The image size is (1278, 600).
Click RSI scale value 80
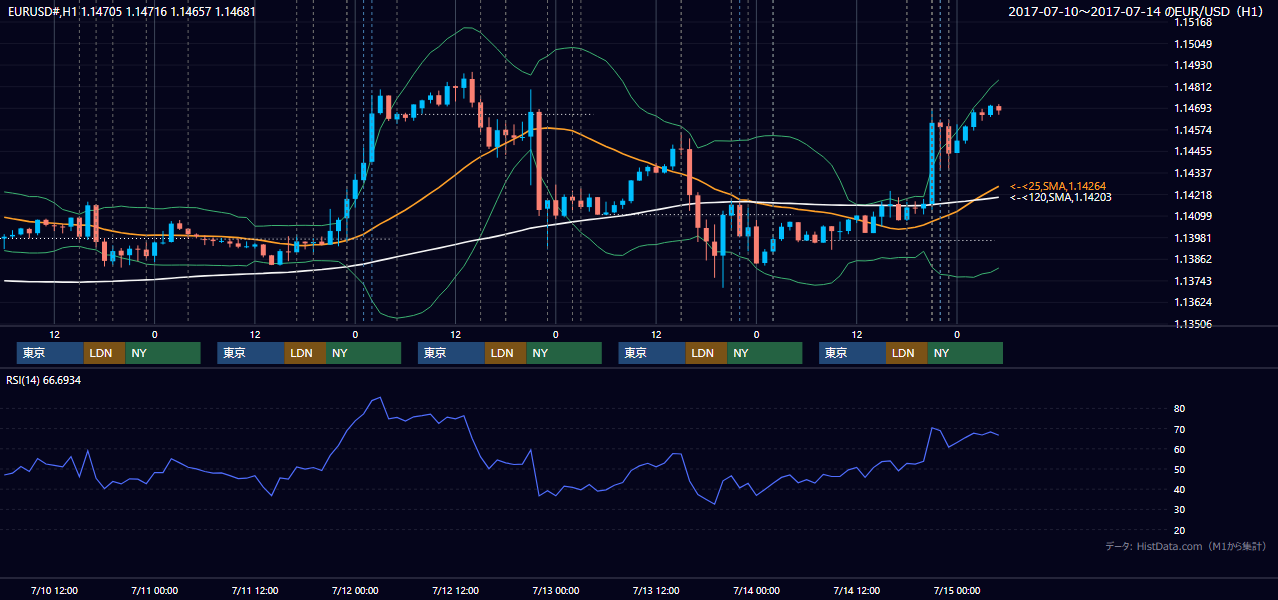point(1180,409)
